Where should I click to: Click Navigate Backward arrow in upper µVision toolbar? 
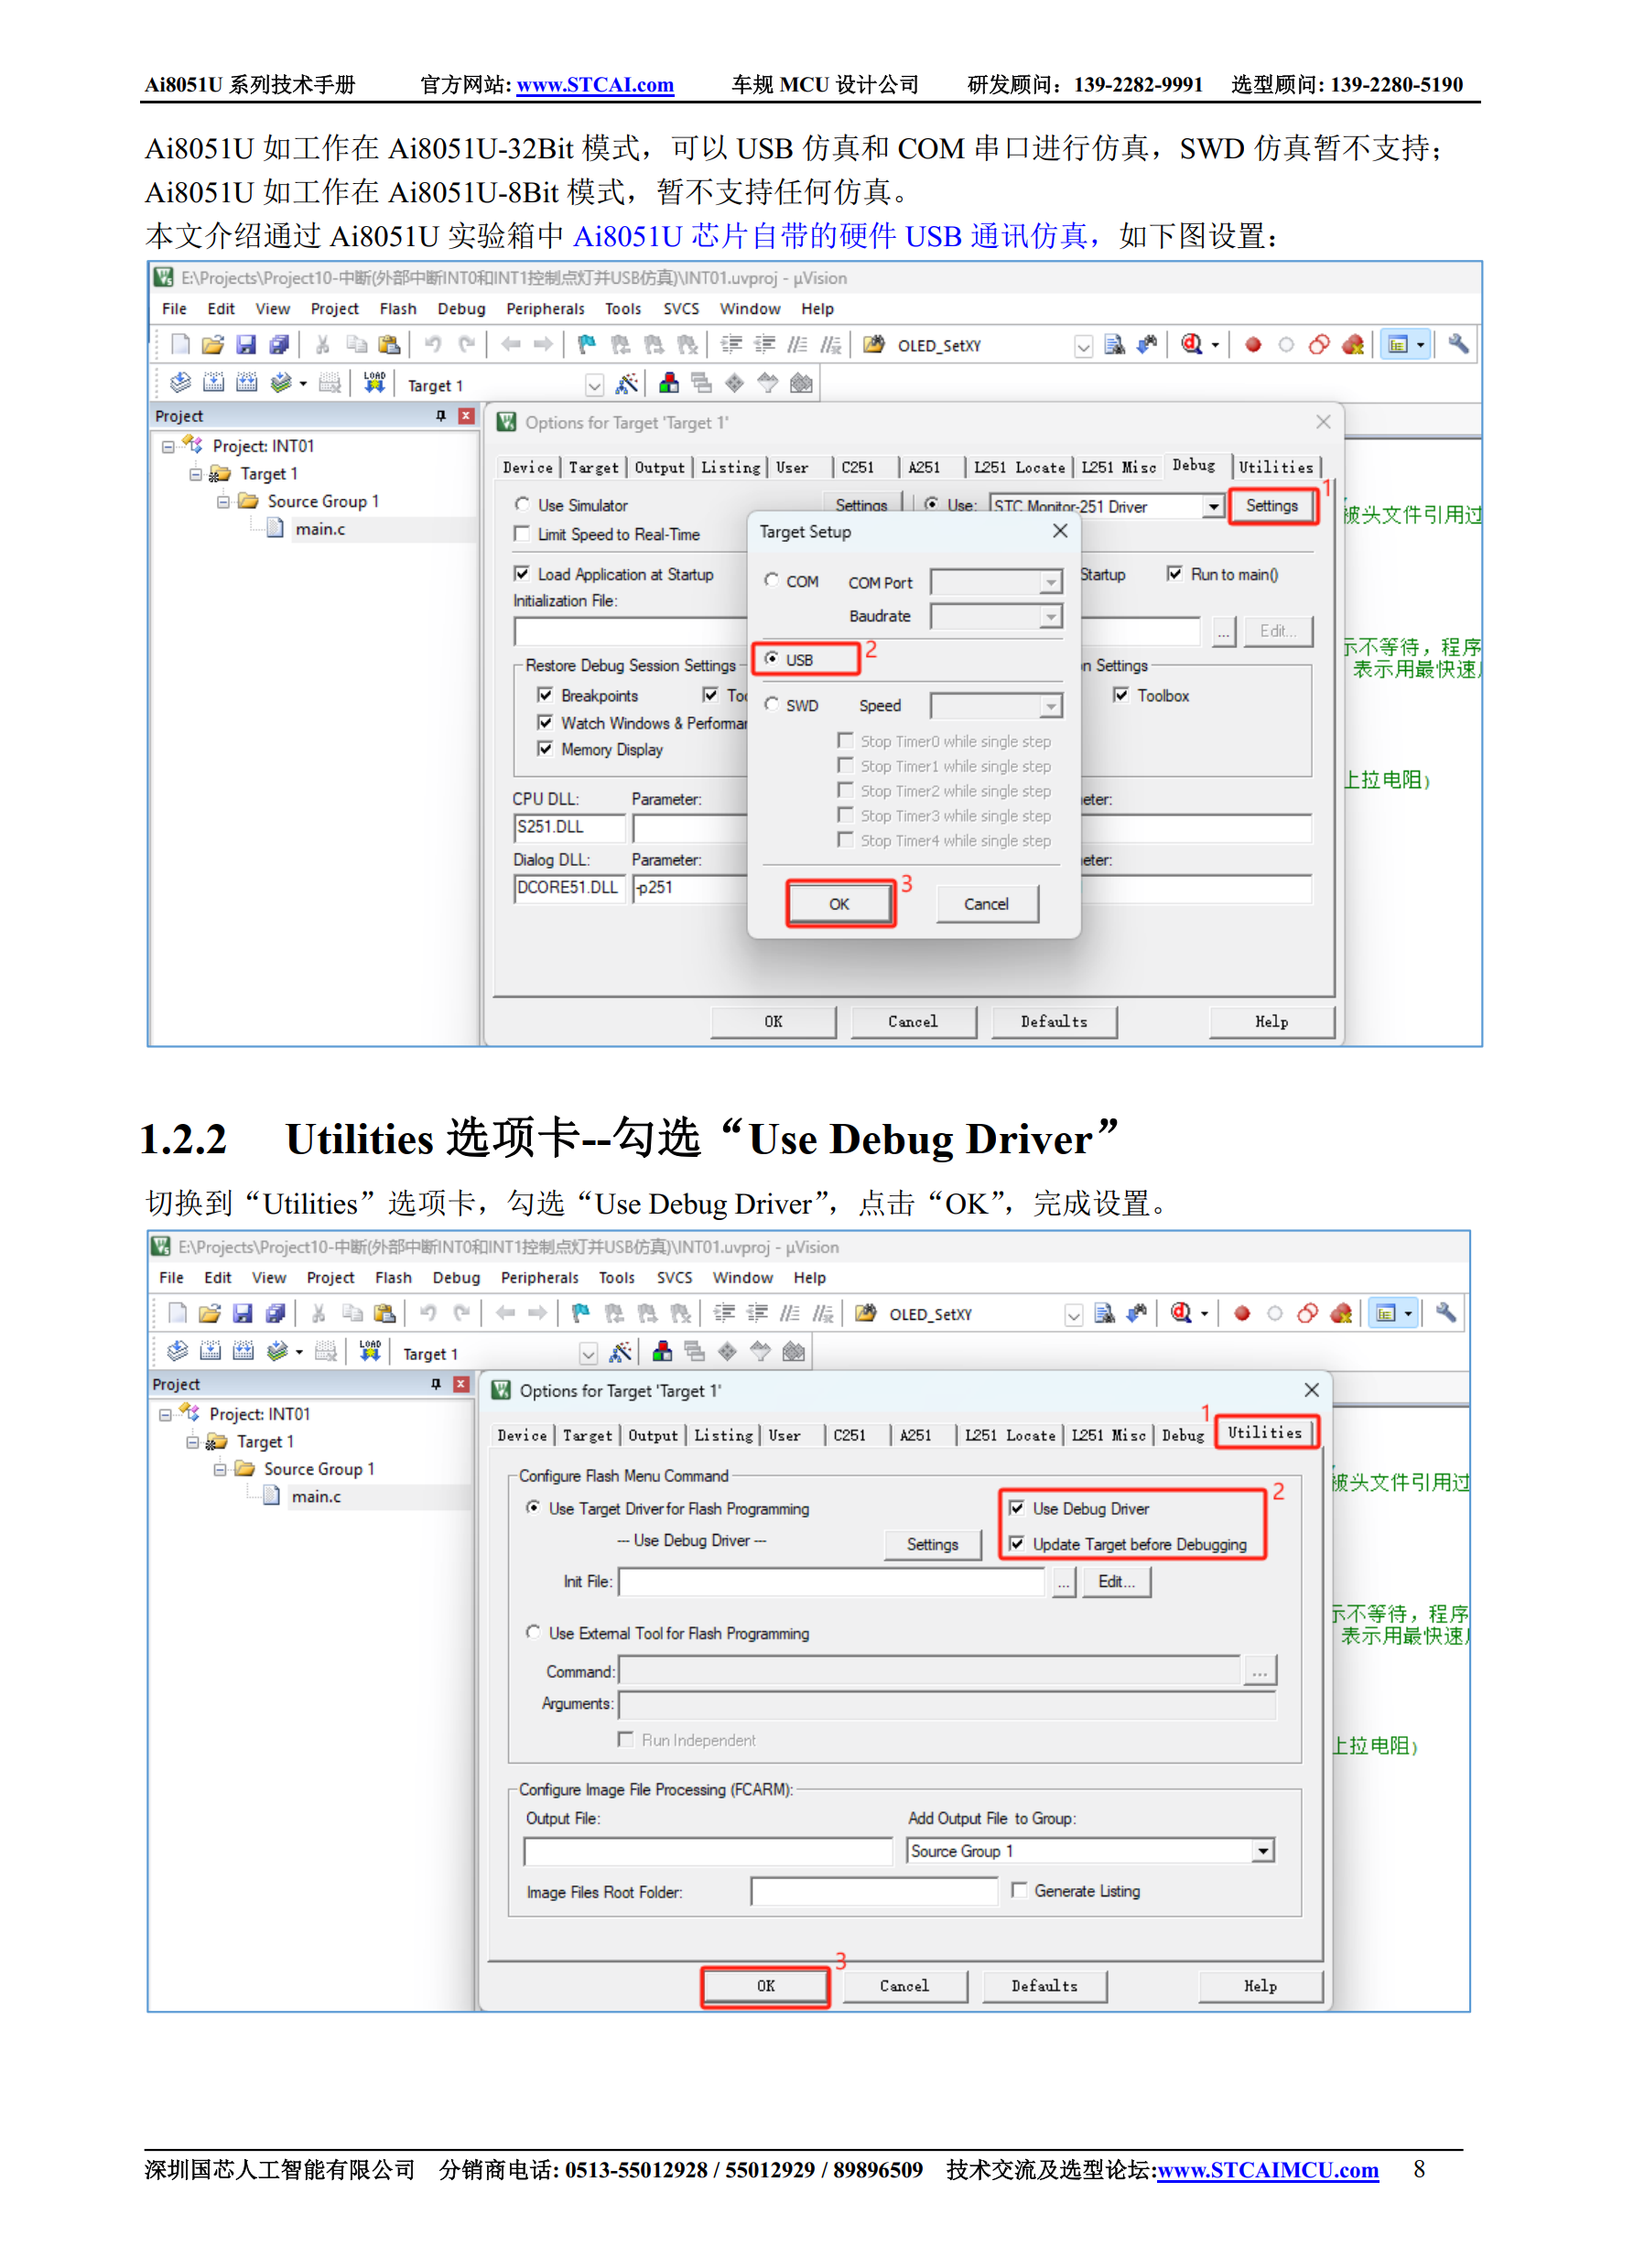(x=511, y=345)
